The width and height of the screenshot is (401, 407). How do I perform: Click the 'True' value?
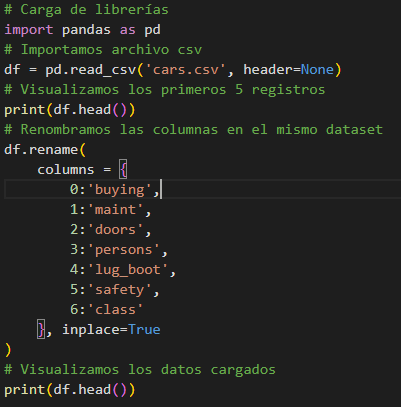[144, 330]
